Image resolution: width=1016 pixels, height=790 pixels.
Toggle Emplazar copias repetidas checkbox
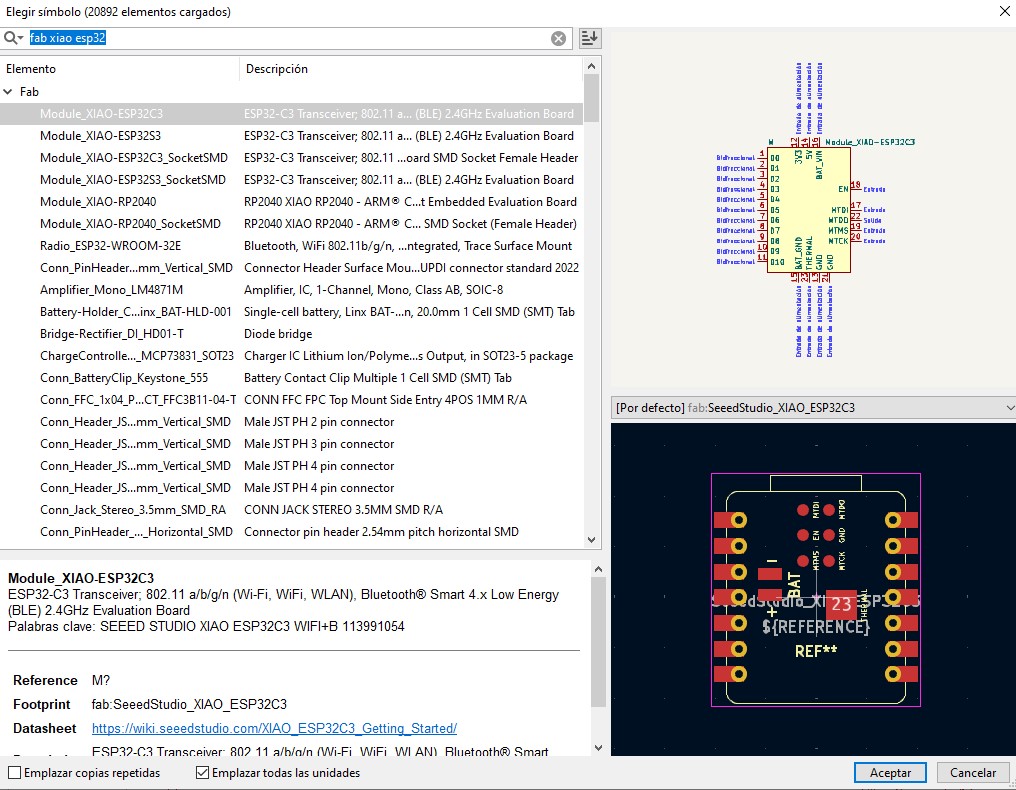coord(14,773)
